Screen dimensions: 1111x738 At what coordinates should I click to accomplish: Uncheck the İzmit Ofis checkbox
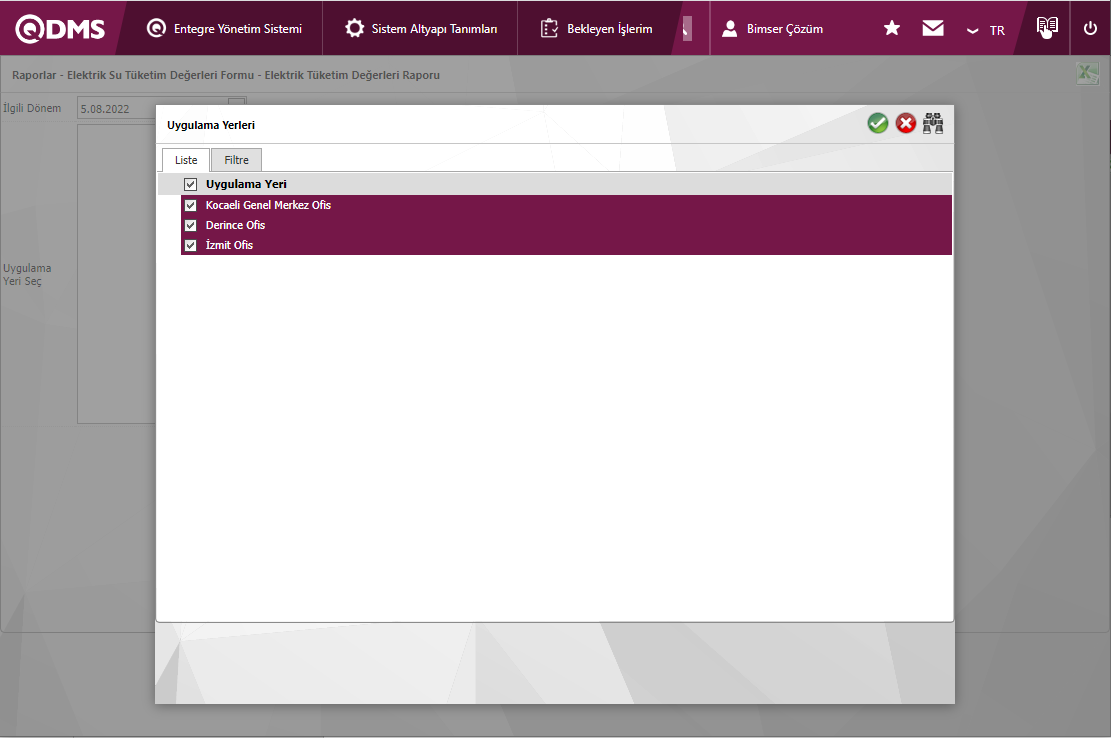(190, 245)
